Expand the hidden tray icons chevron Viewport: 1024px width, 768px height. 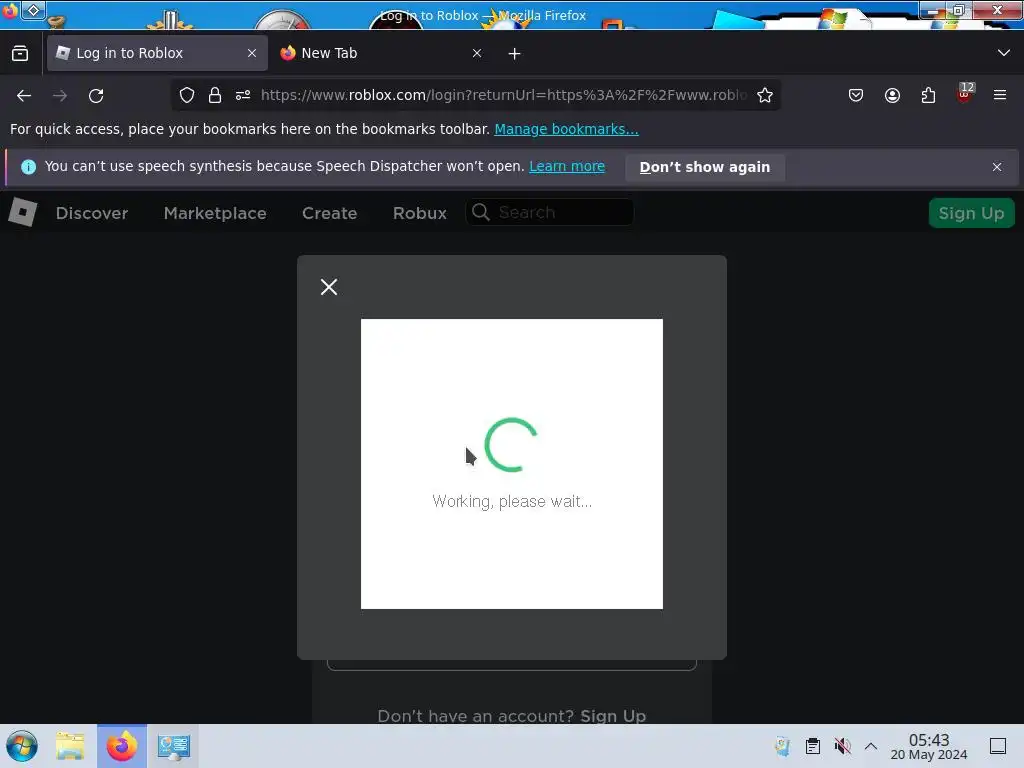[871, 746]
